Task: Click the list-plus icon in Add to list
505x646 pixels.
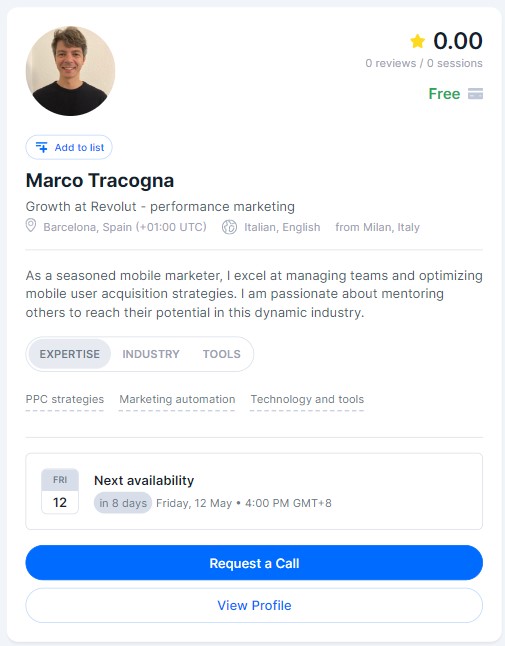Action: pyautogui.click(x=42, y=147)
